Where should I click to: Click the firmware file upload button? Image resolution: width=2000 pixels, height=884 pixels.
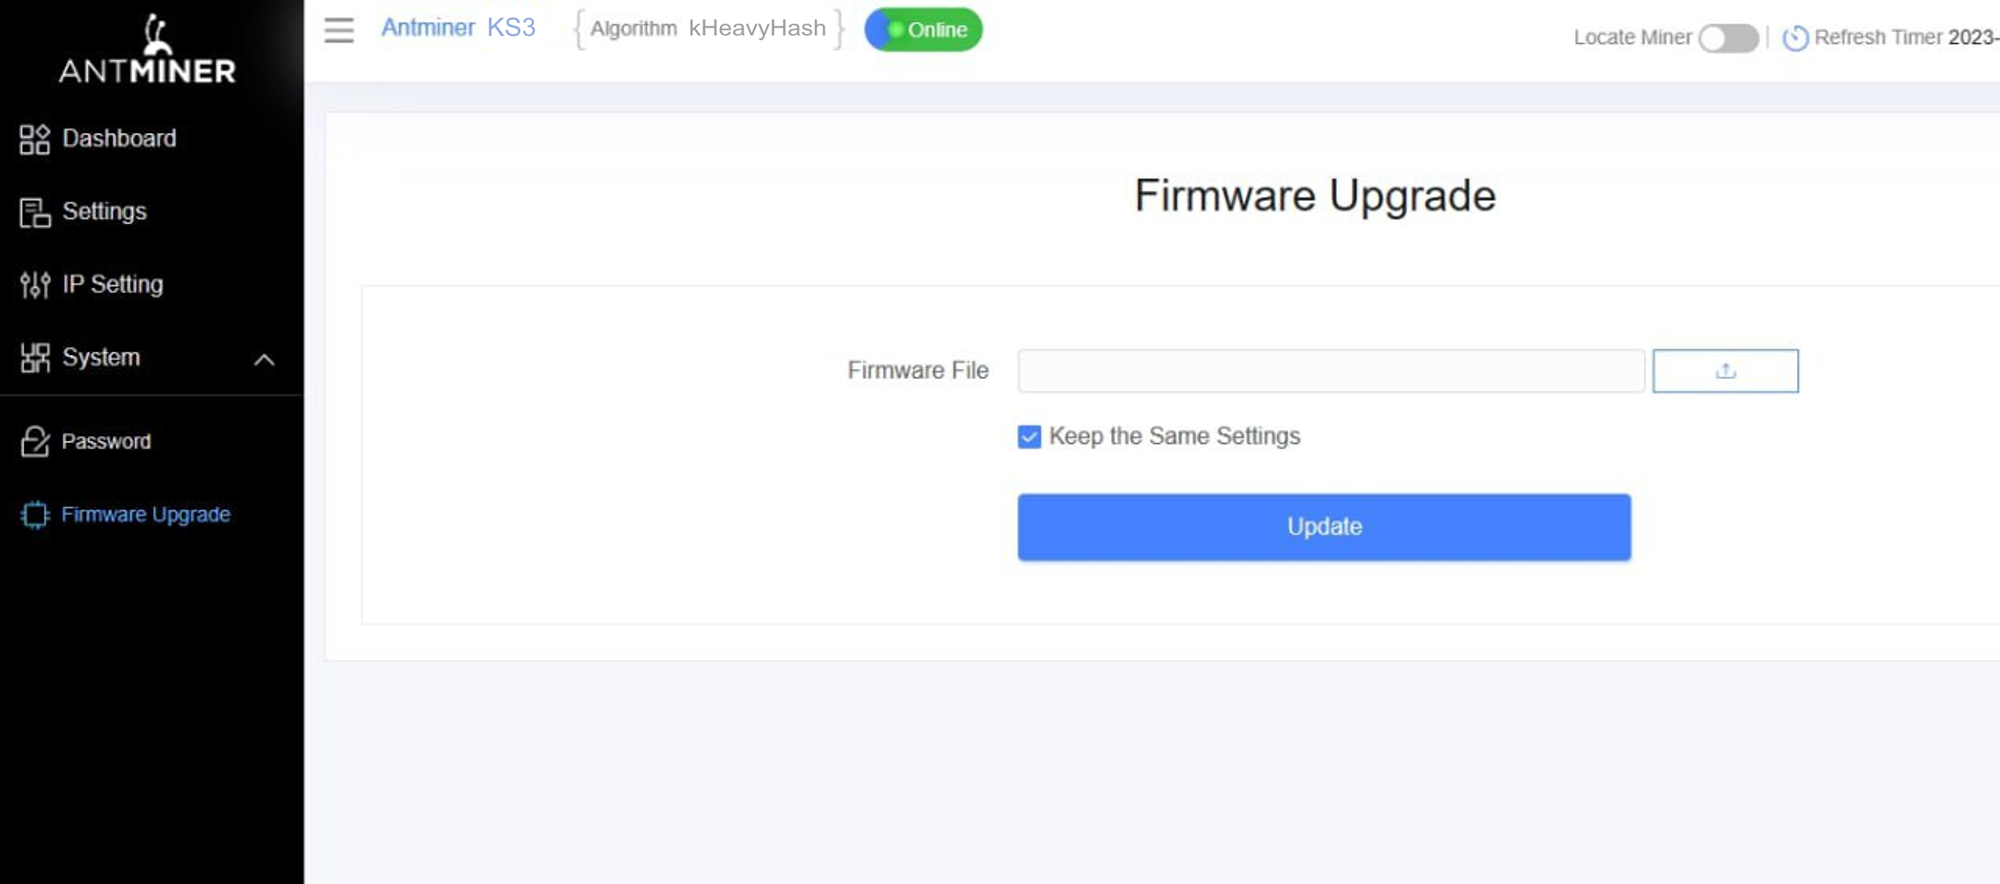click(1725, 371)
